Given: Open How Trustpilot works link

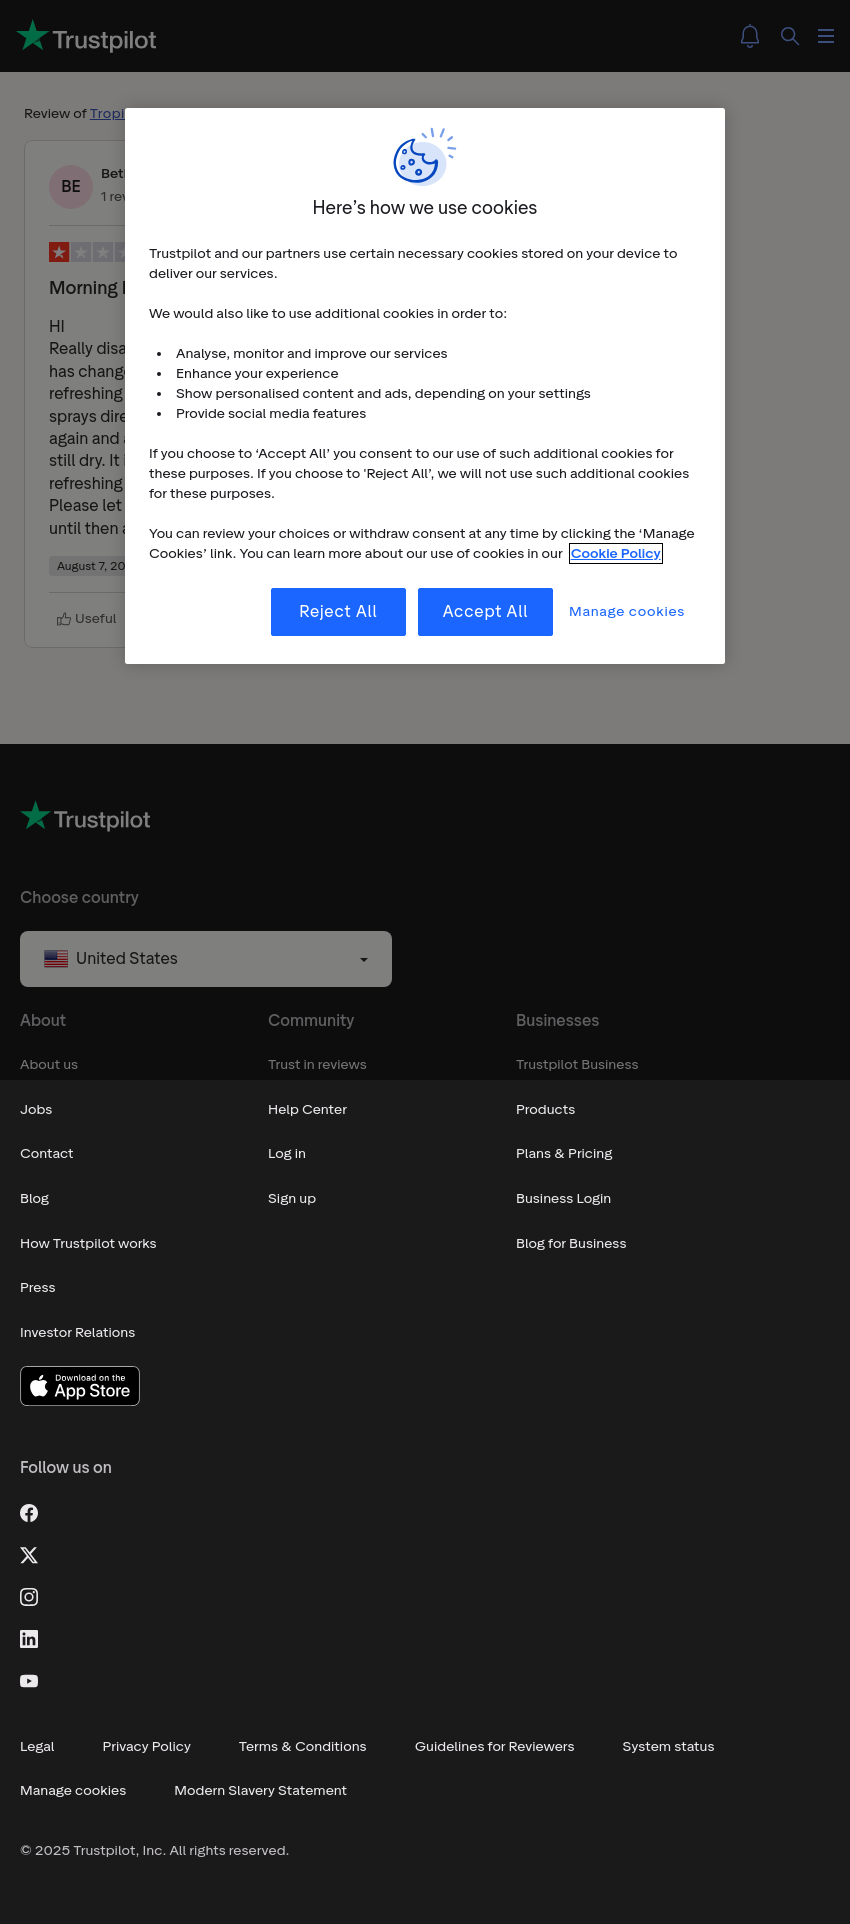Looking at the screenshot, I should pyautogui.click(x=88, y=1244).
